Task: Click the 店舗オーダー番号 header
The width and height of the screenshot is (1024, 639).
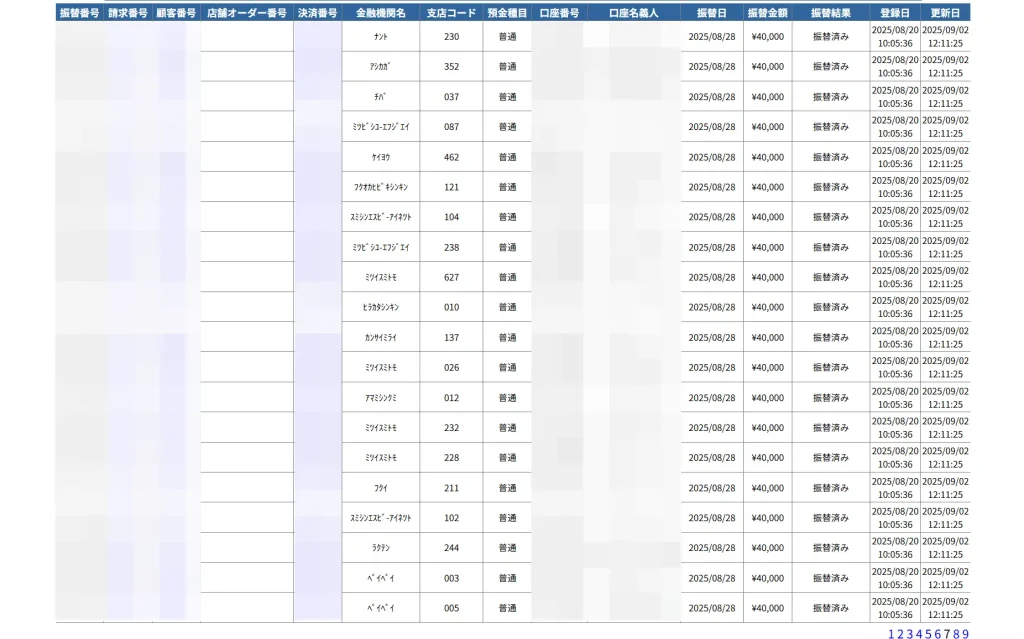Action: coord(247,13)
